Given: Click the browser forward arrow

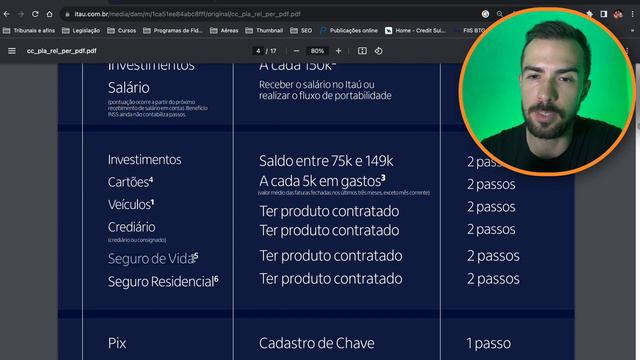Looking at the screenshot, I should (20, 14).
